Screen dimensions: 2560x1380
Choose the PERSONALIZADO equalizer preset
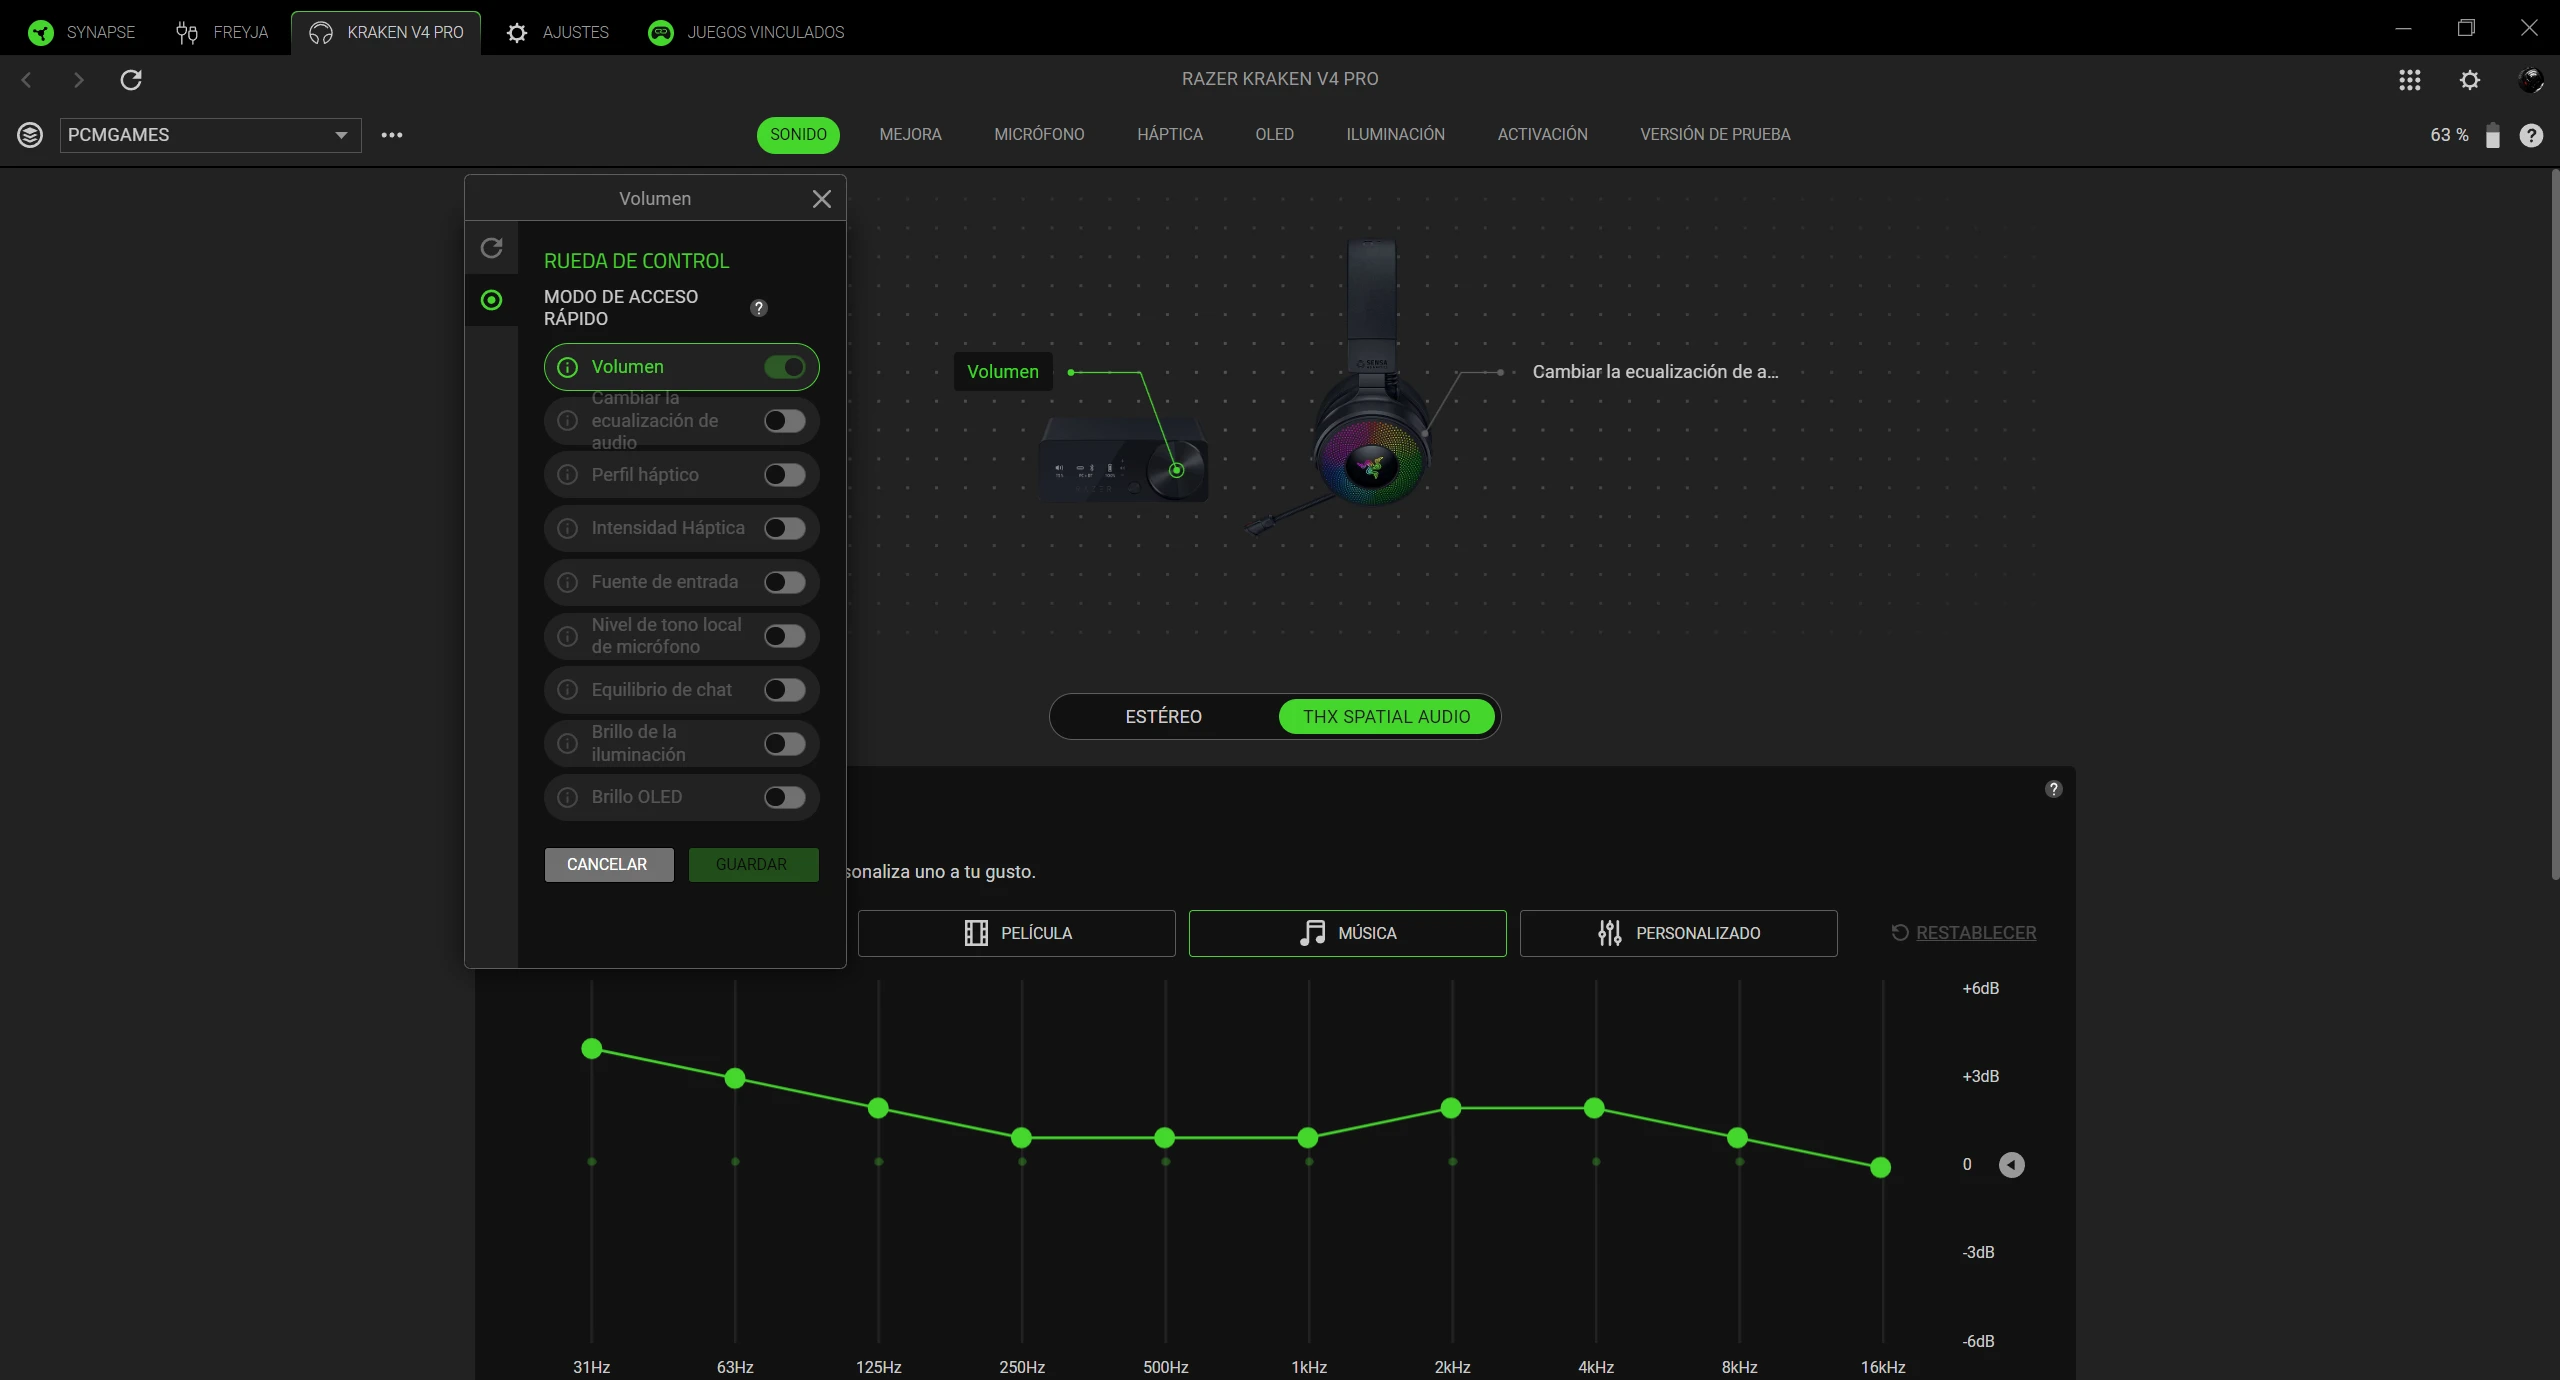1678,933
